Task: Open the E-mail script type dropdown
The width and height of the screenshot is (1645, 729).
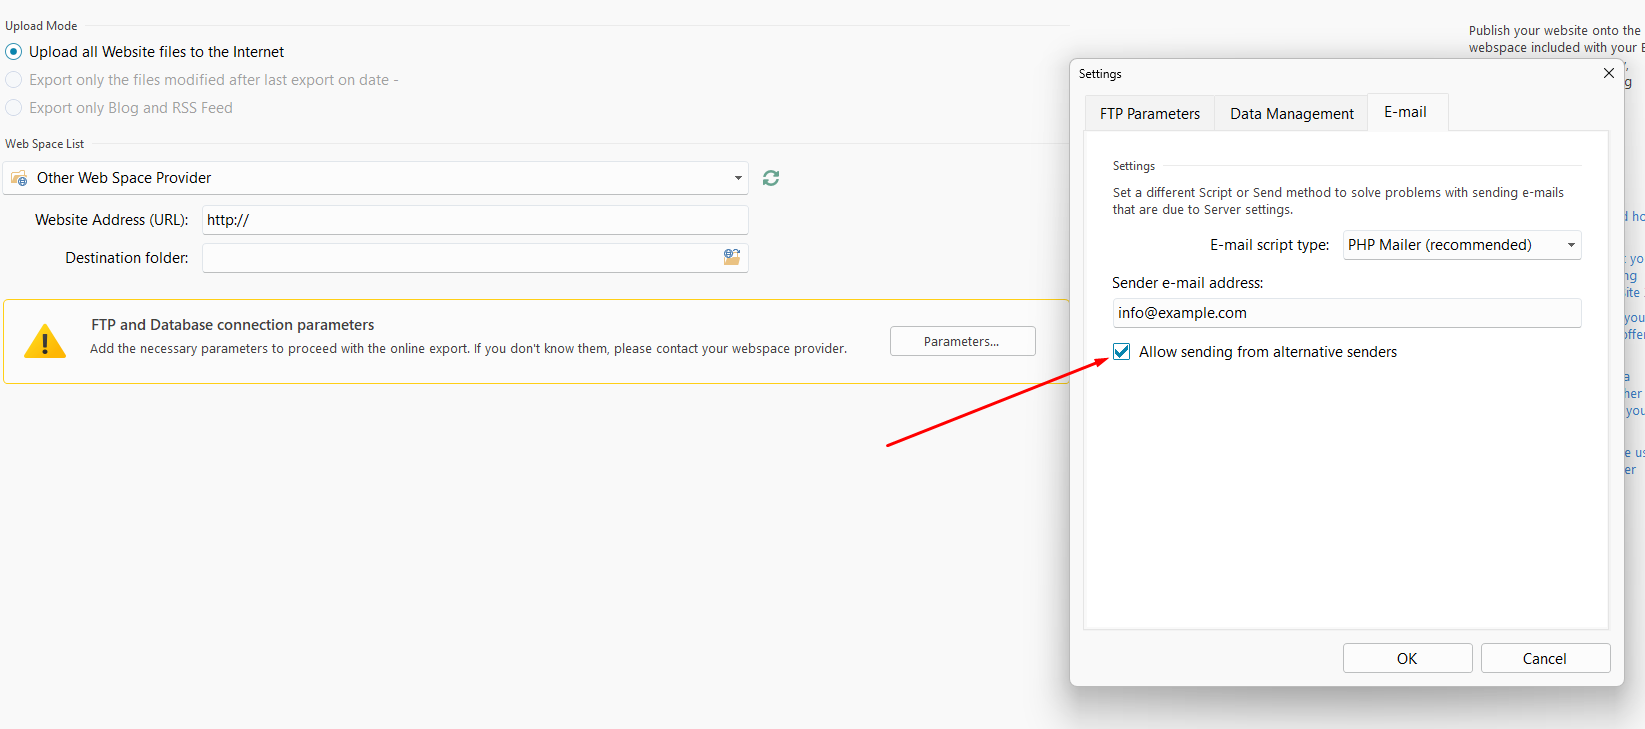Action: (x=1462, y=245)
